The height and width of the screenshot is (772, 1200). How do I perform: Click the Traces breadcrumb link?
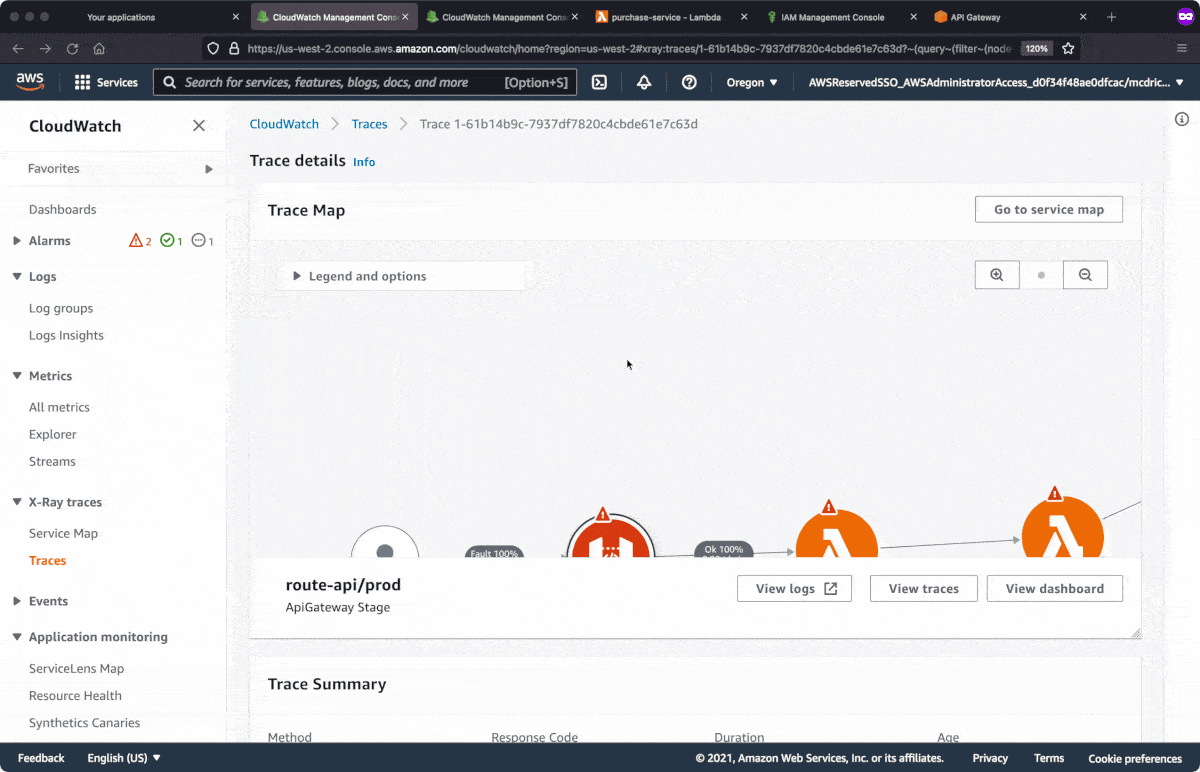point(369,123)
